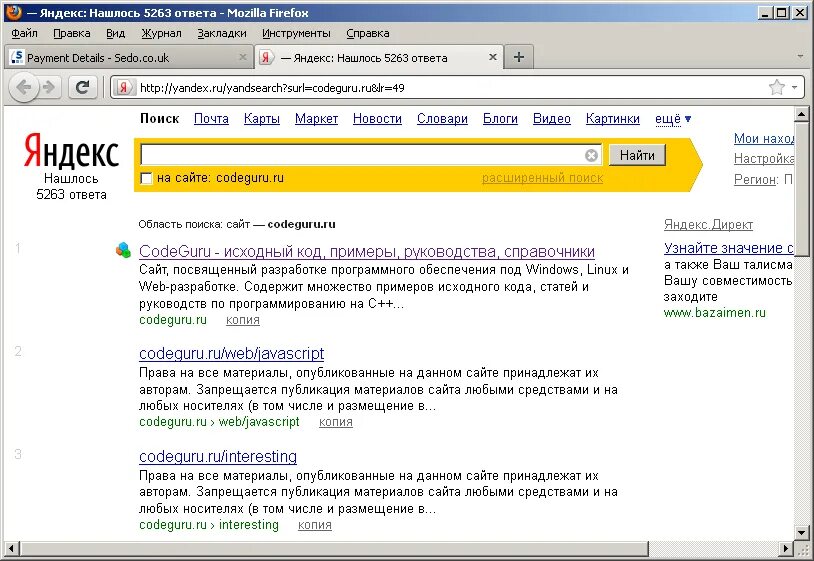Click the horizontal scrollbar right arrow
This screenshot has width=814, height=561.
786,548
